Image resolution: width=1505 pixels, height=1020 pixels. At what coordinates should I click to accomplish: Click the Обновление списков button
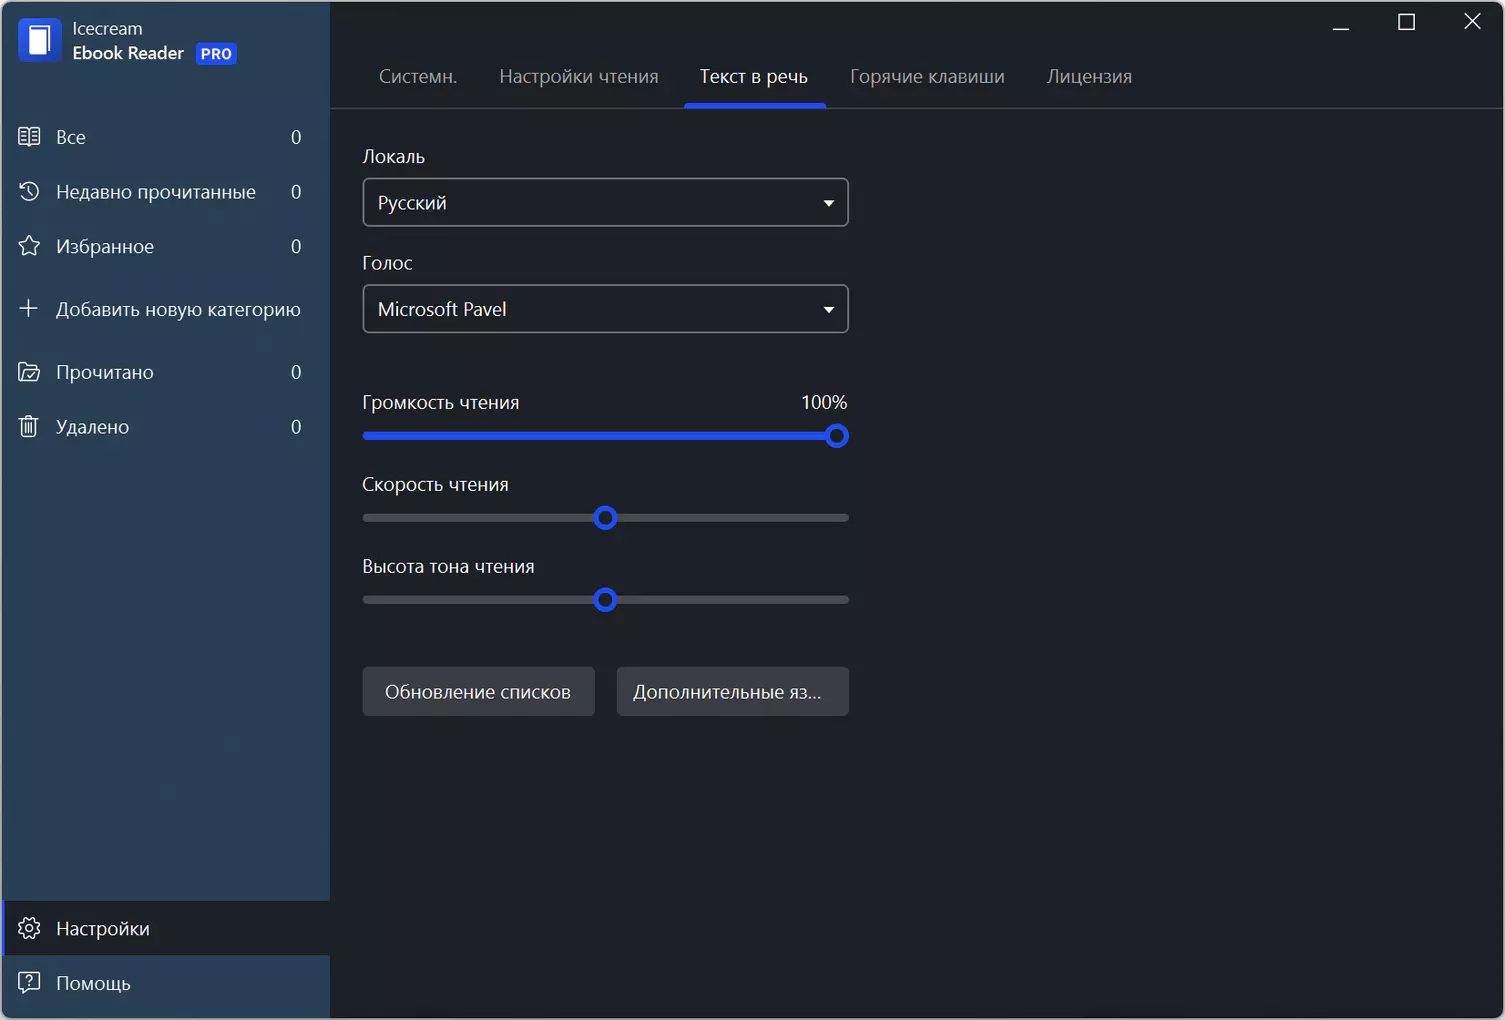point(478,692)
